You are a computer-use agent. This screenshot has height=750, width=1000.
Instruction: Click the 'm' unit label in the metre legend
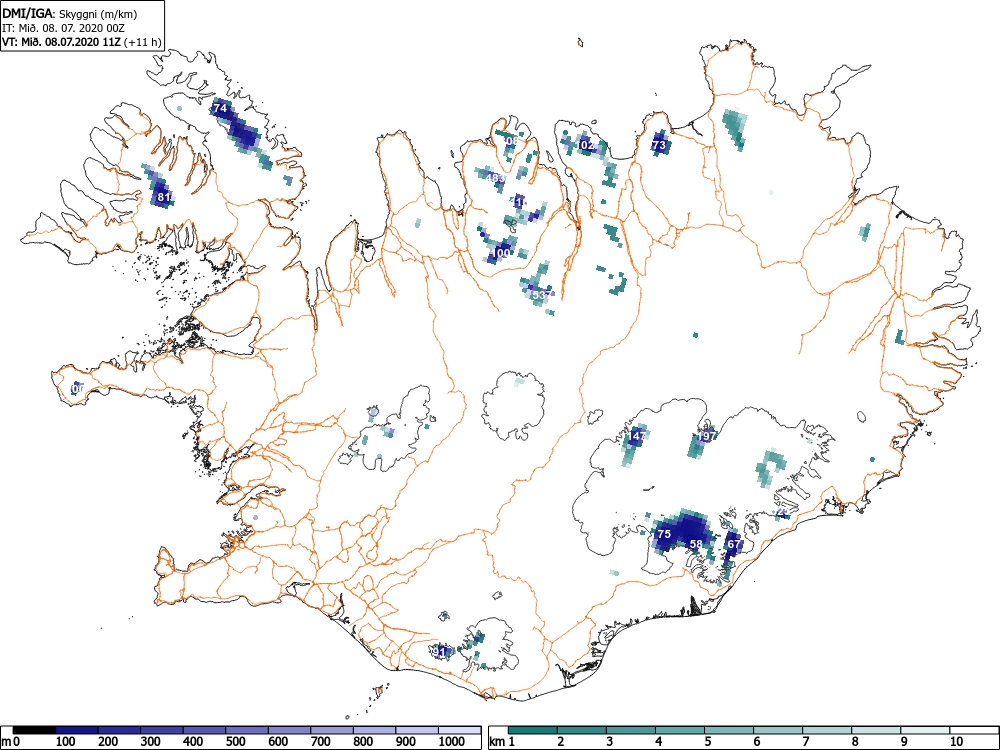pyautogui.click(x=6, y=742)
